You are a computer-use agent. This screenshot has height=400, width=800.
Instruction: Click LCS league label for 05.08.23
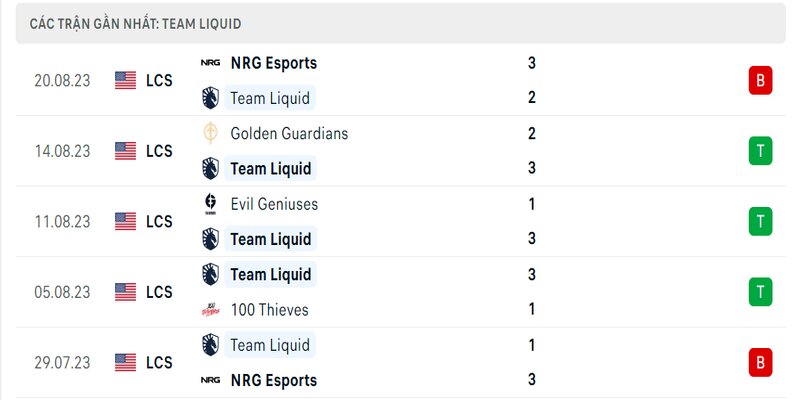(159, 292)
